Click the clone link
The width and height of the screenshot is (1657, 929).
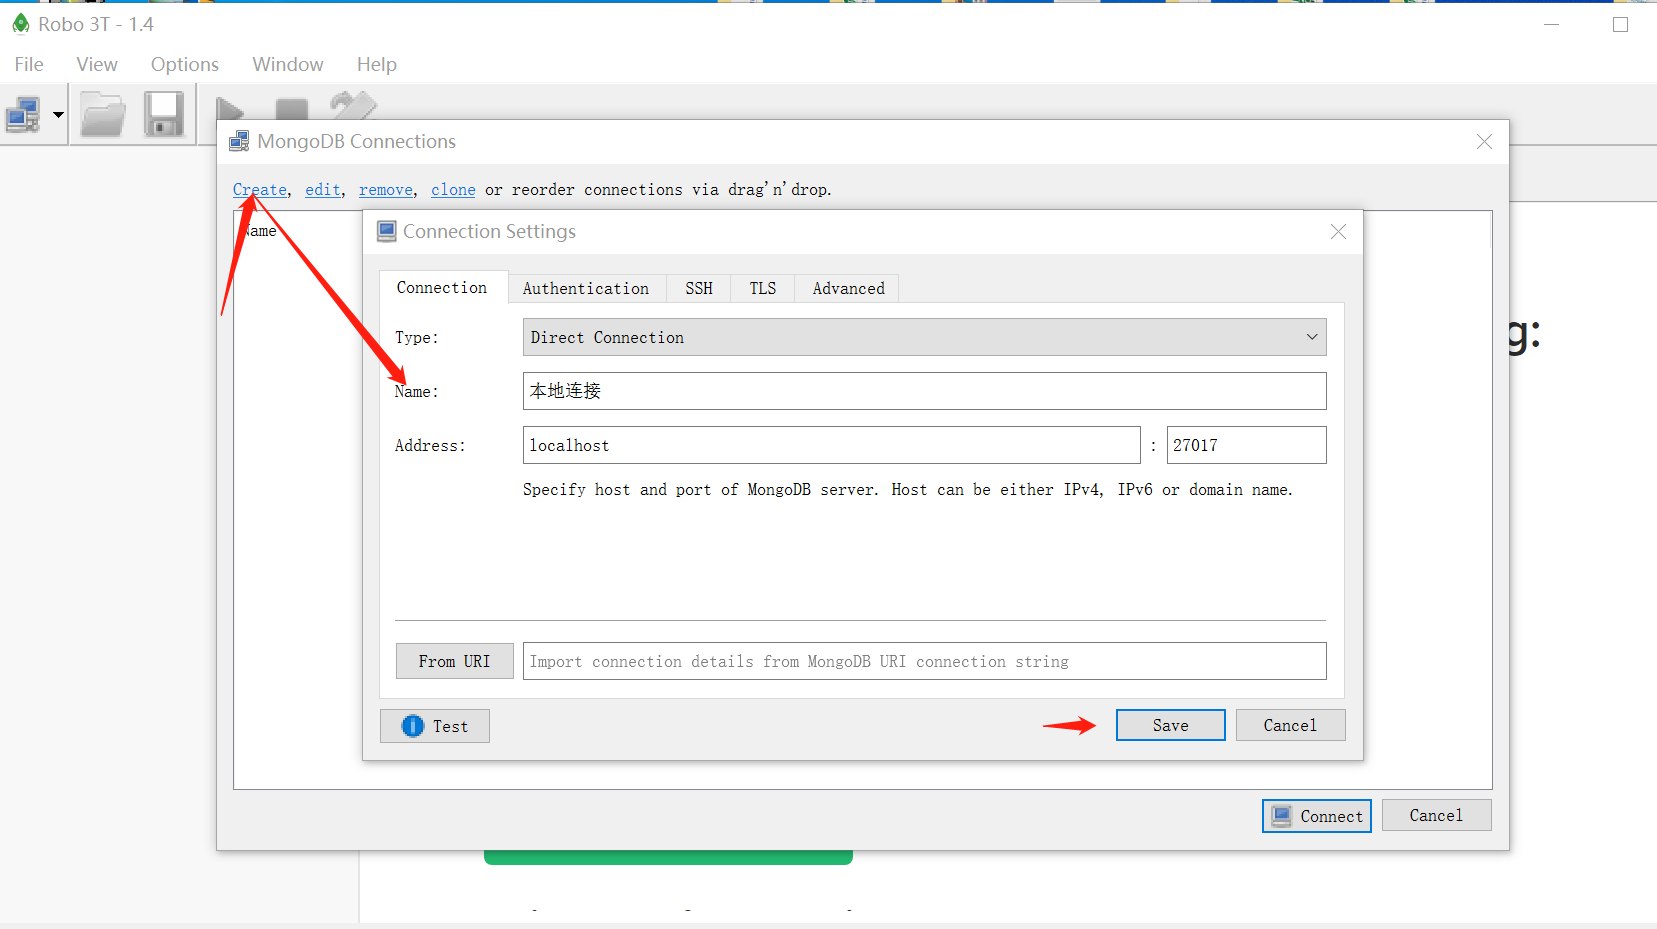pyautogui.click(x=453, y=190)
